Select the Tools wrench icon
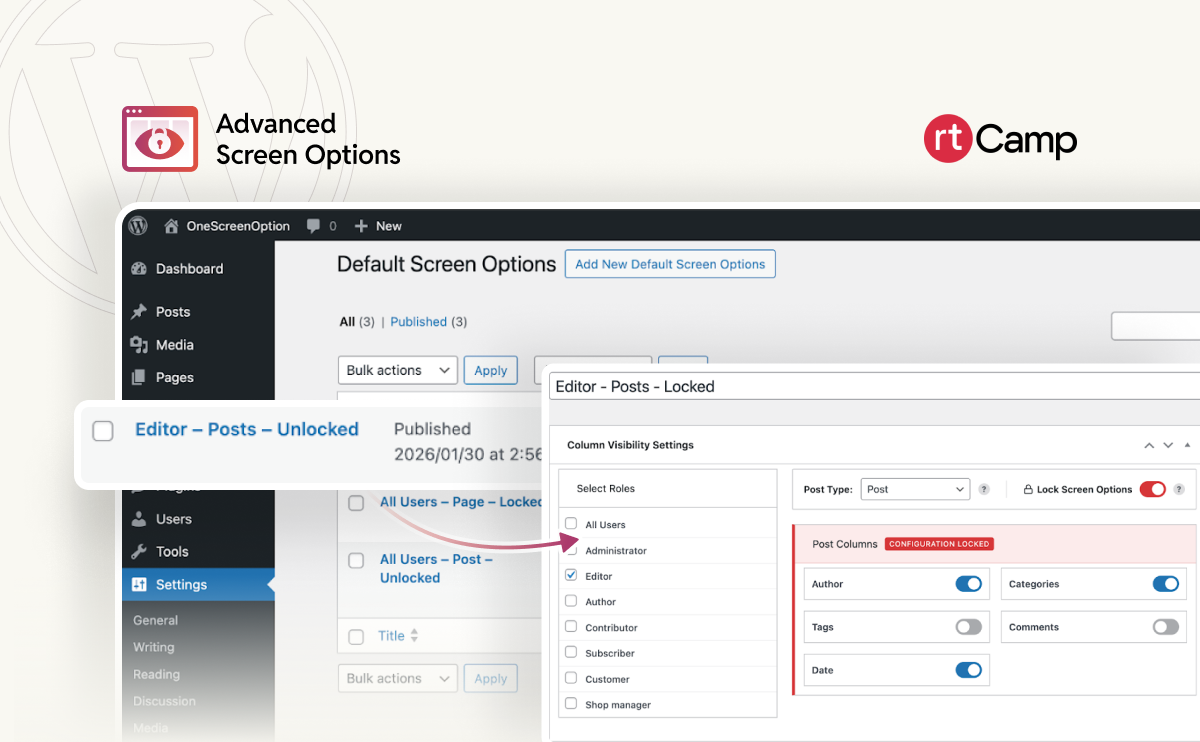Screen dimensions: 1200x742 [141, 551]
